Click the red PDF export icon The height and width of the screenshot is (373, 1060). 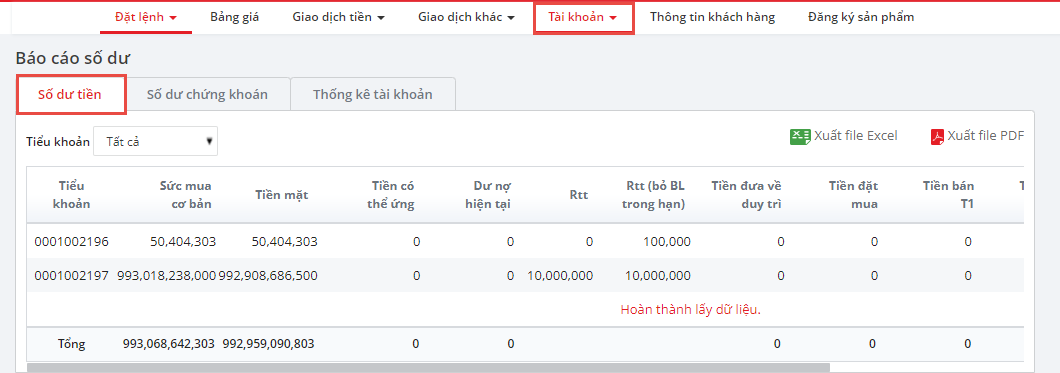coord(937,136)
